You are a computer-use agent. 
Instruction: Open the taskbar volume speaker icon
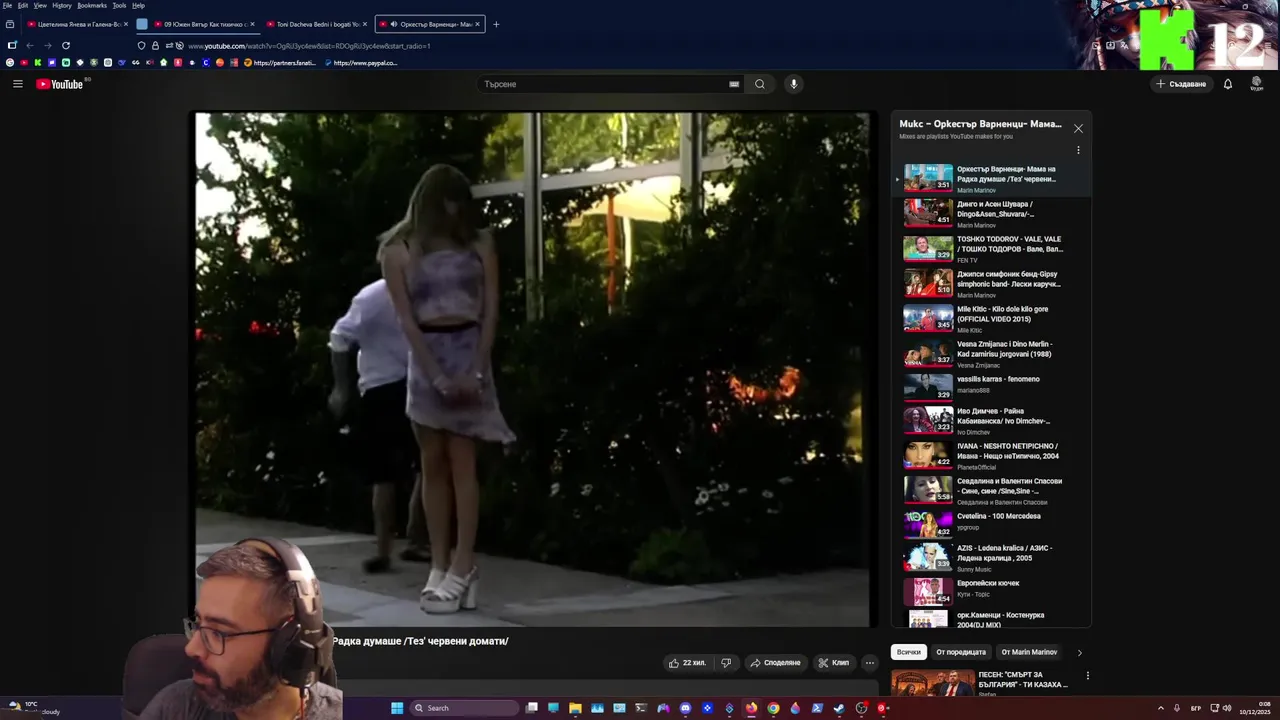click(x=1228, y=708)
